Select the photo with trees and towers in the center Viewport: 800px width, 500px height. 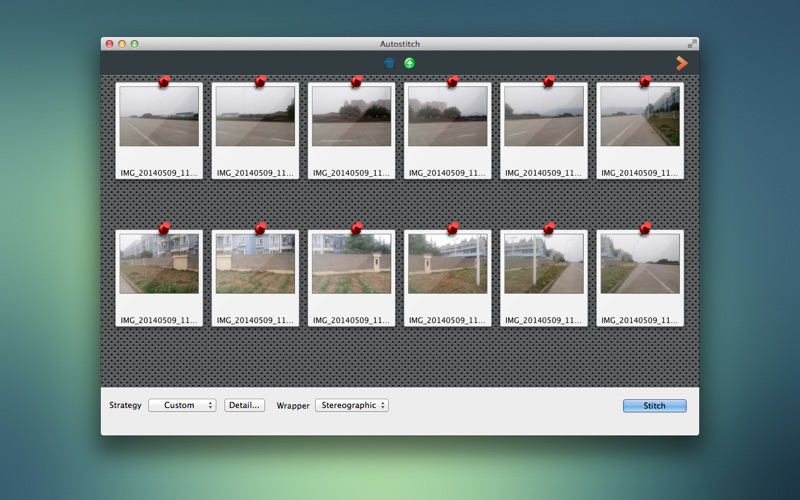(x=352, y=131)
